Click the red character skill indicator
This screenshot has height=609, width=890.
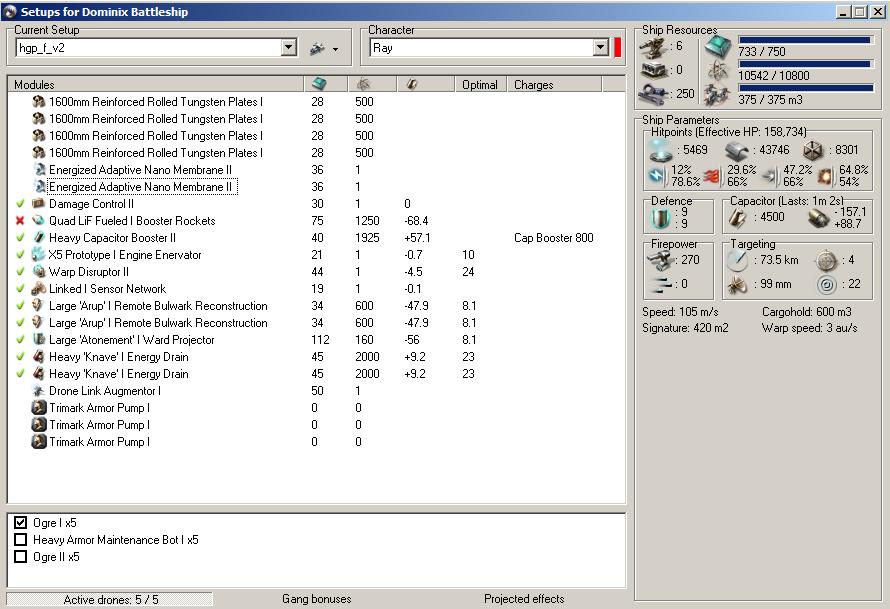[618, 48]
